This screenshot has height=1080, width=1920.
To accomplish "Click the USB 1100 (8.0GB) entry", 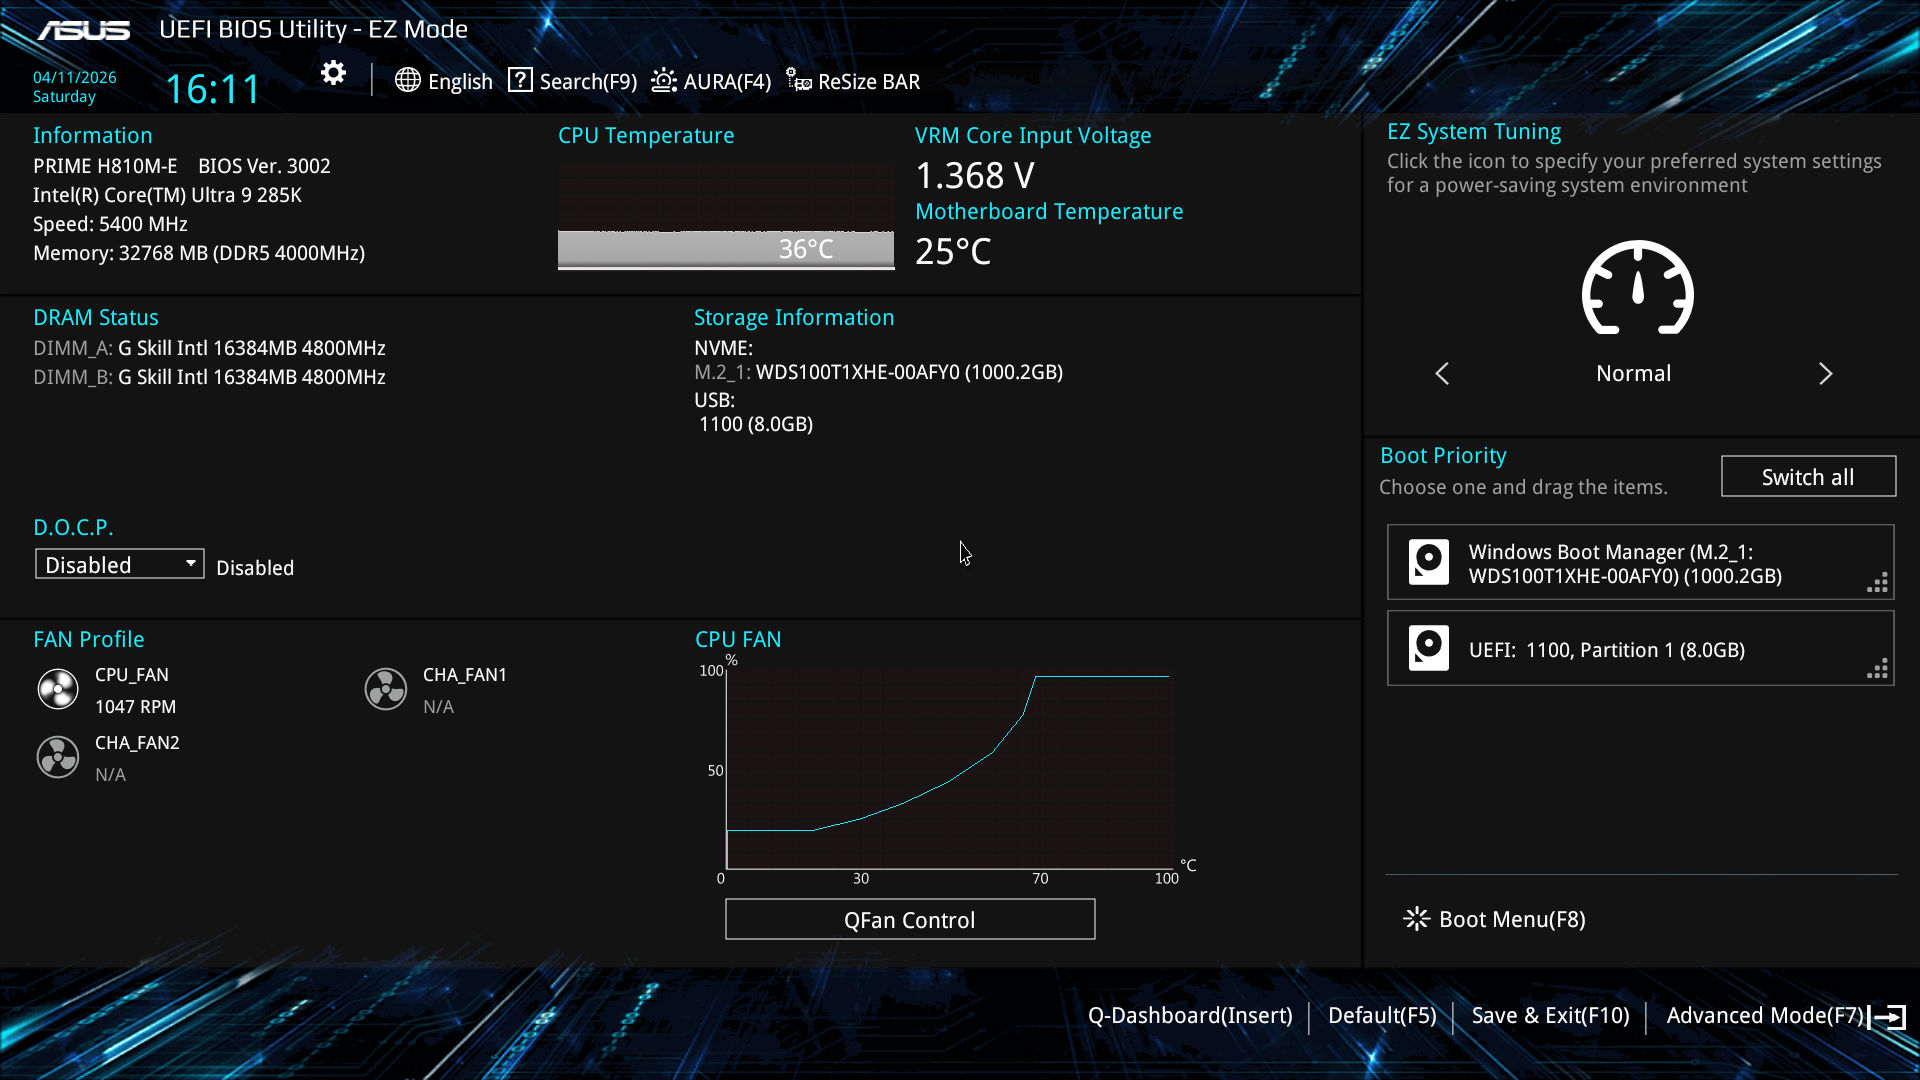I will (x=756, y=424).
